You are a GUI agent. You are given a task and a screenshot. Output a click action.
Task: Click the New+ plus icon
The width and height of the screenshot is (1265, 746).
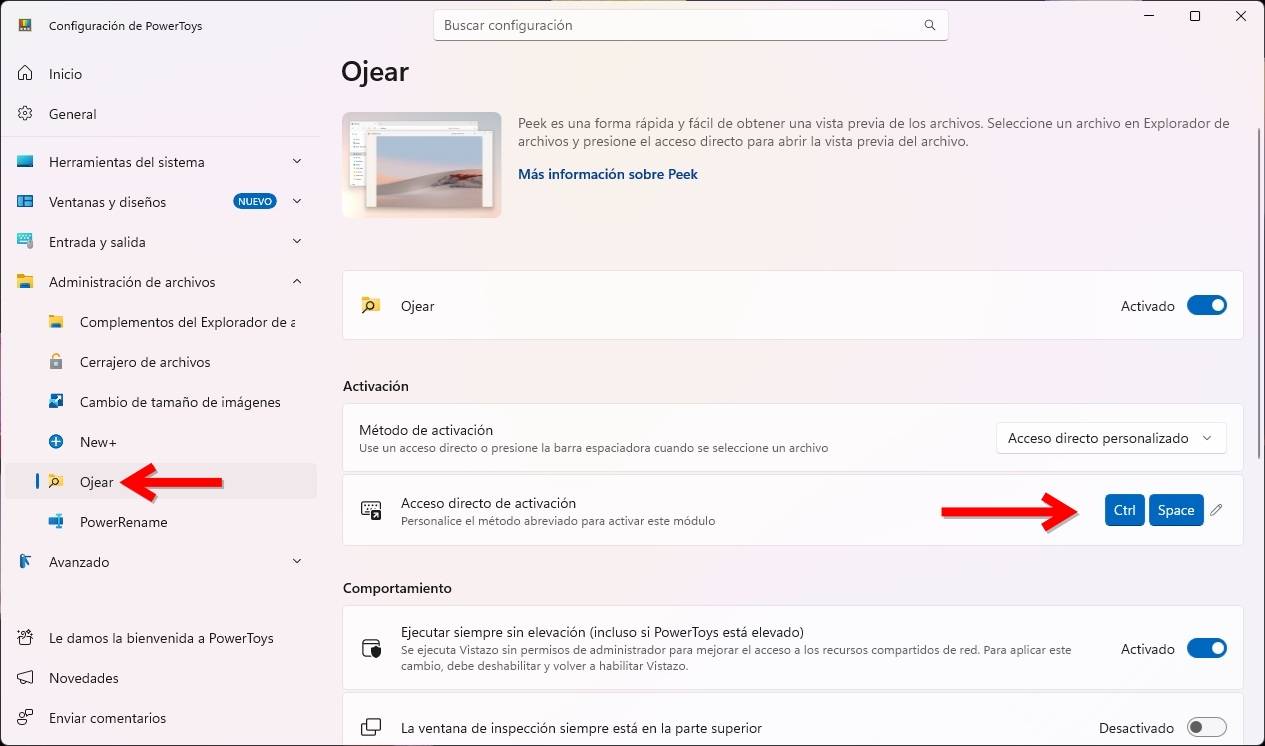(57, 442)
